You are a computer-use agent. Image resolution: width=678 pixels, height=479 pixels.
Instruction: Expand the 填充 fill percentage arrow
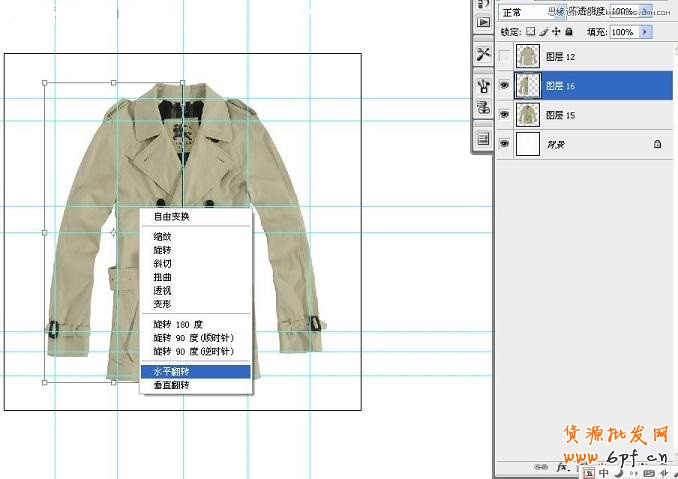coord(645,32)
